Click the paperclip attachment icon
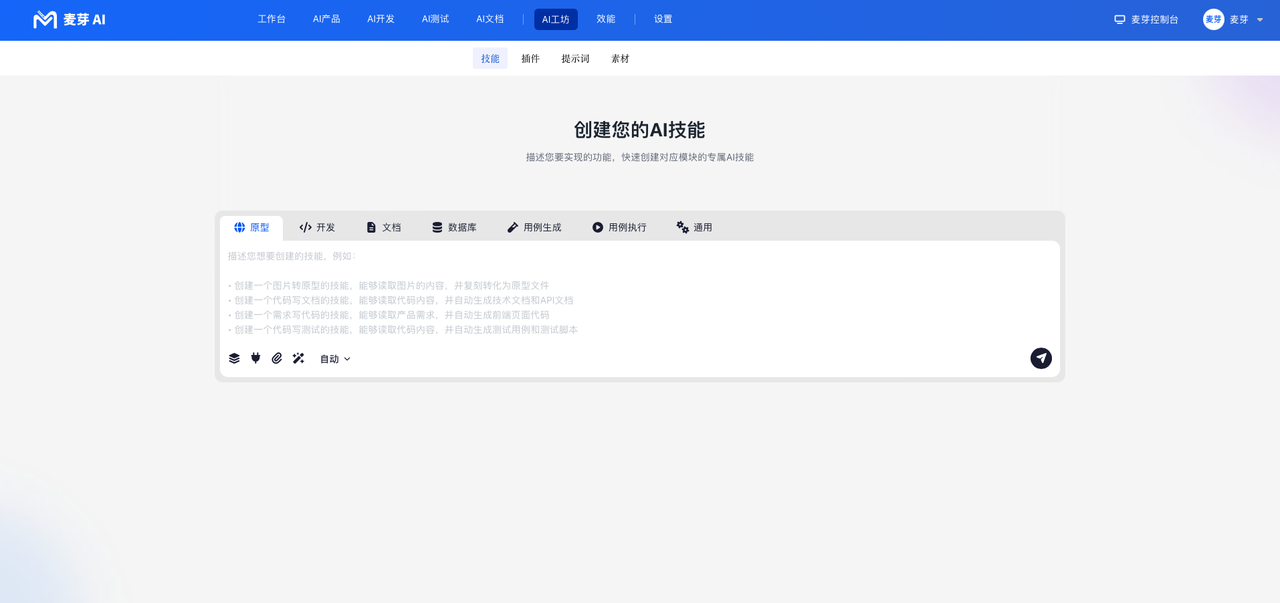Viewport: 1280px width, 603px height. (x=277, y=358)
